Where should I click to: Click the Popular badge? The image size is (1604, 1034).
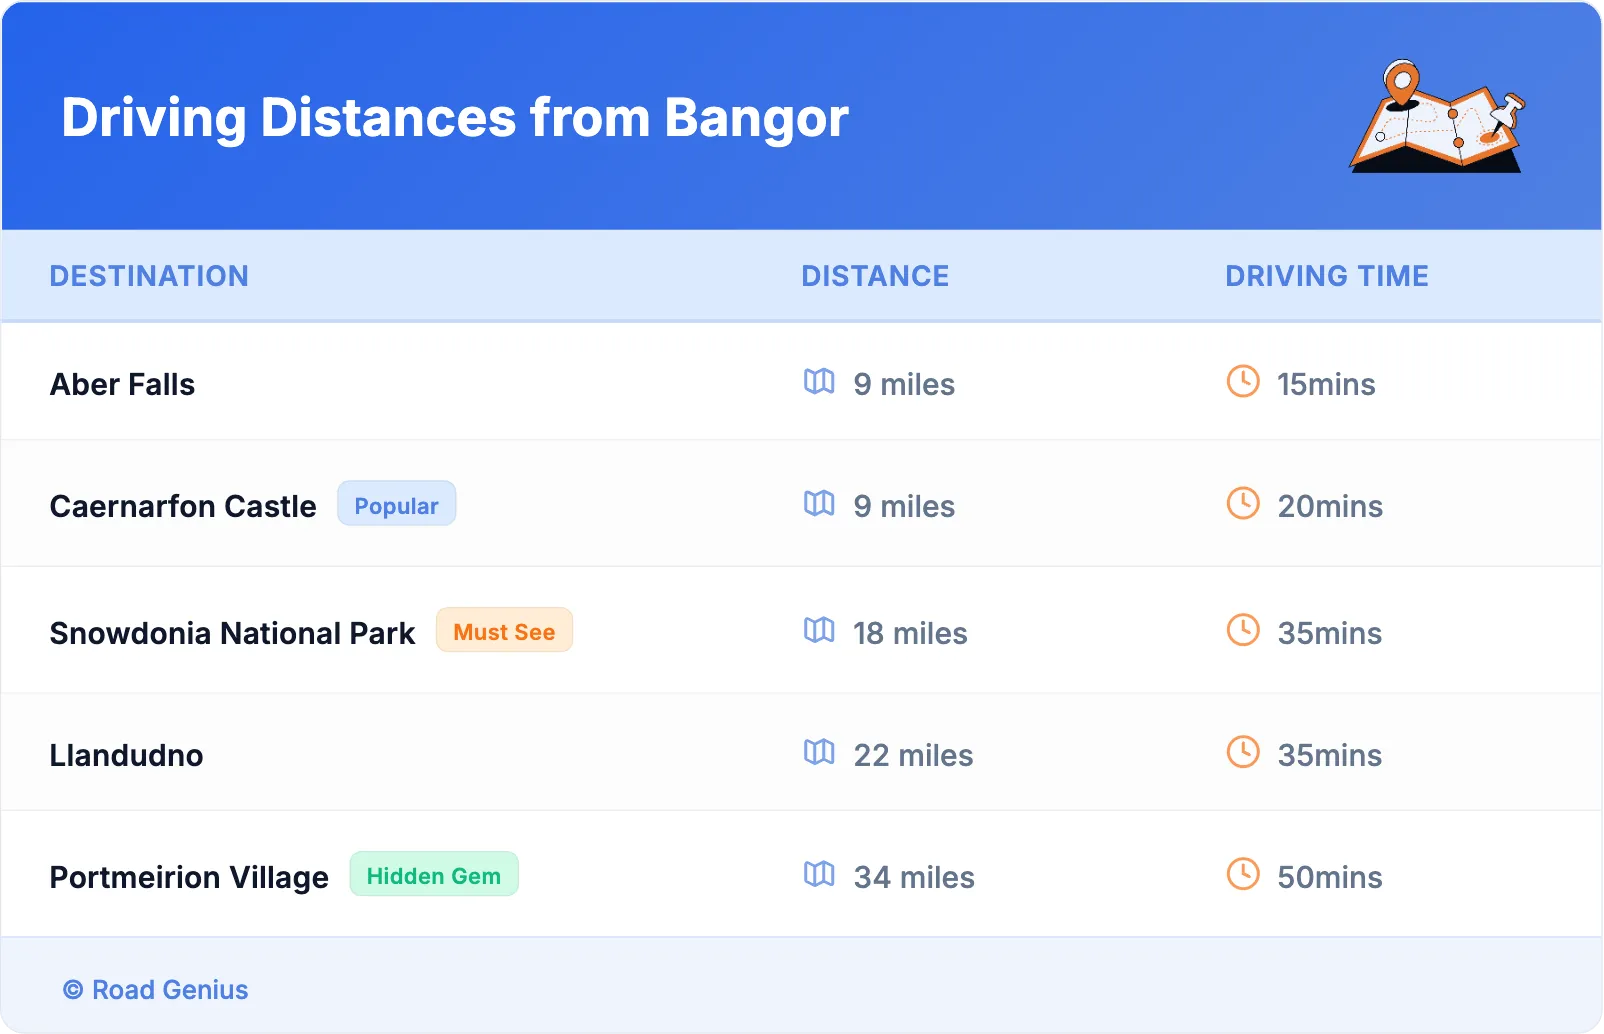point(396,504)
